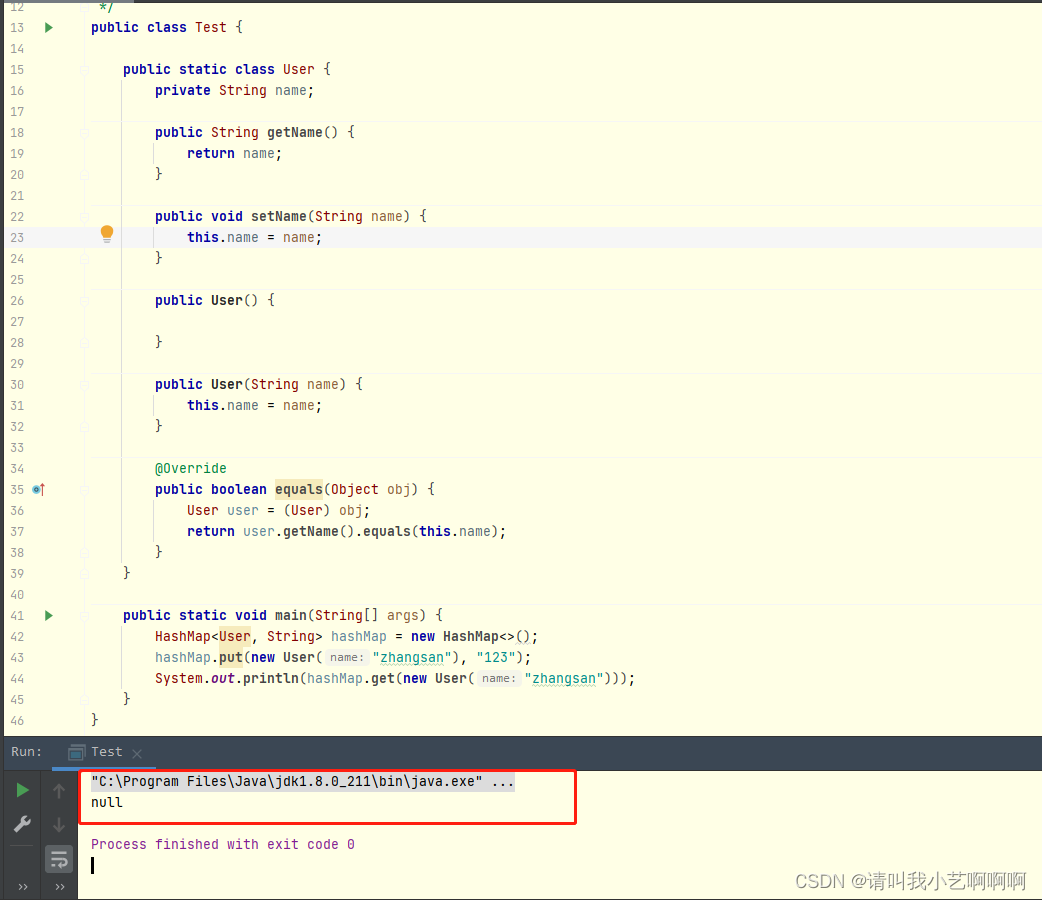1042x900 pixels.
Task: Run the Test class via gutter play icon
Action: [48, 27]
